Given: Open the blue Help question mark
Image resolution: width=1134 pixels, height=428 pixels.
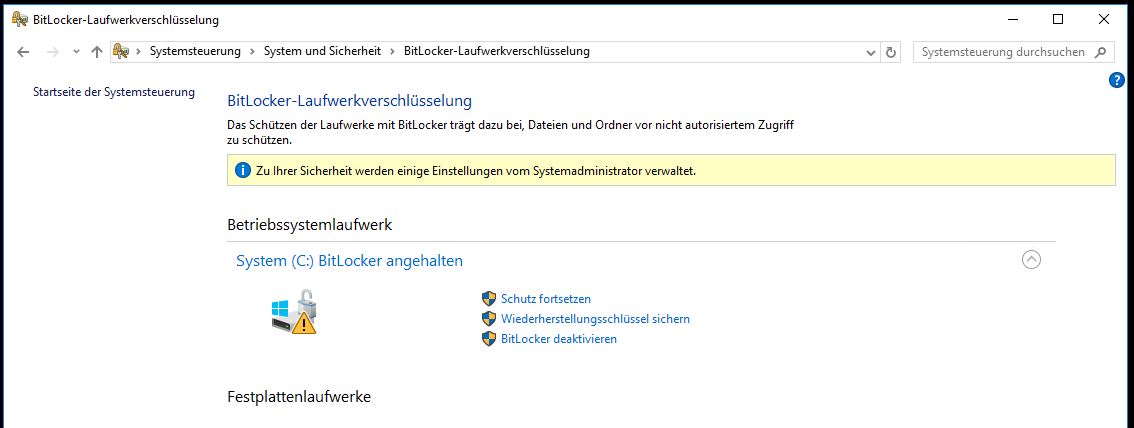Looking at the screenshot, I should tap(1116, 80).
